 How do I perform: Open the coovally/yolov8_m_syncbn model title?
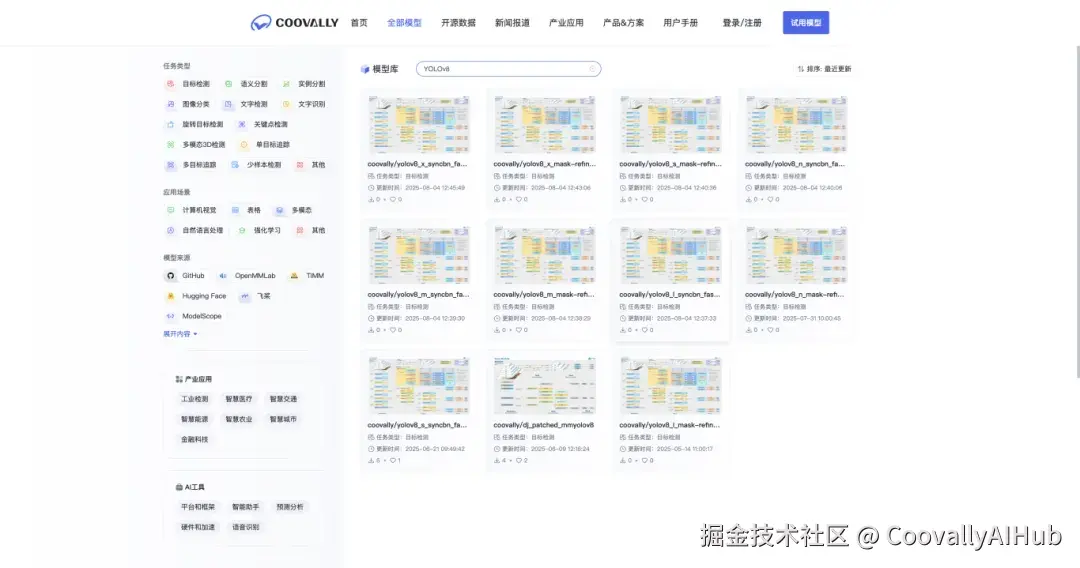[418, 295]
